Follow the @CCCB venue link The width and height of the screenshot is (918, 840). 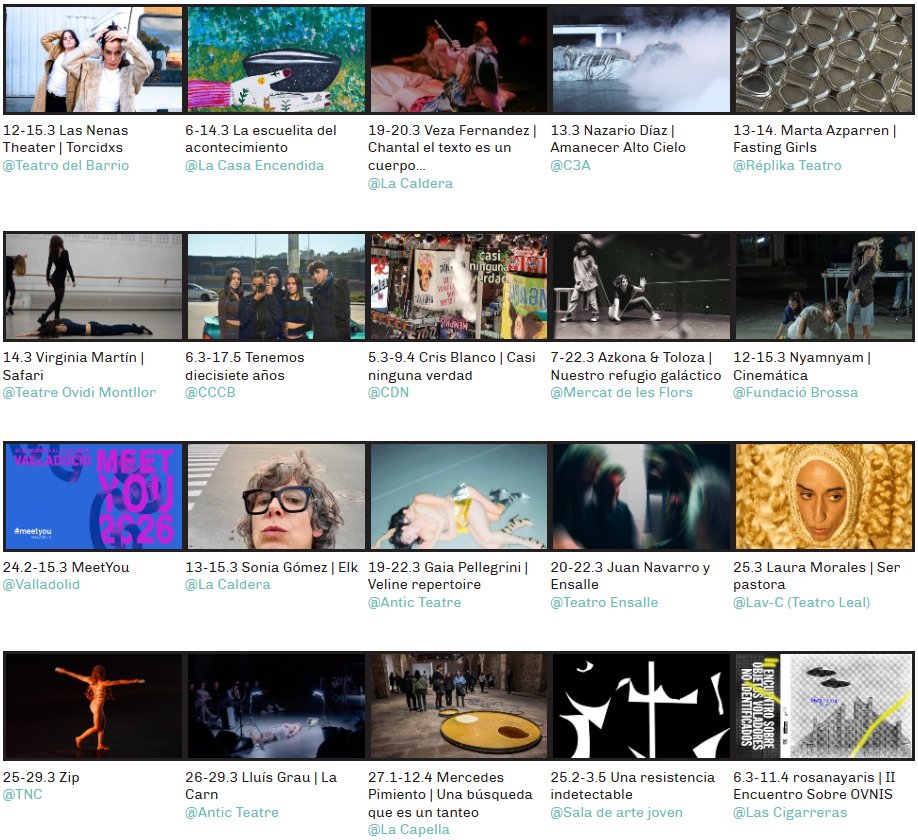[x=210, y=393]
